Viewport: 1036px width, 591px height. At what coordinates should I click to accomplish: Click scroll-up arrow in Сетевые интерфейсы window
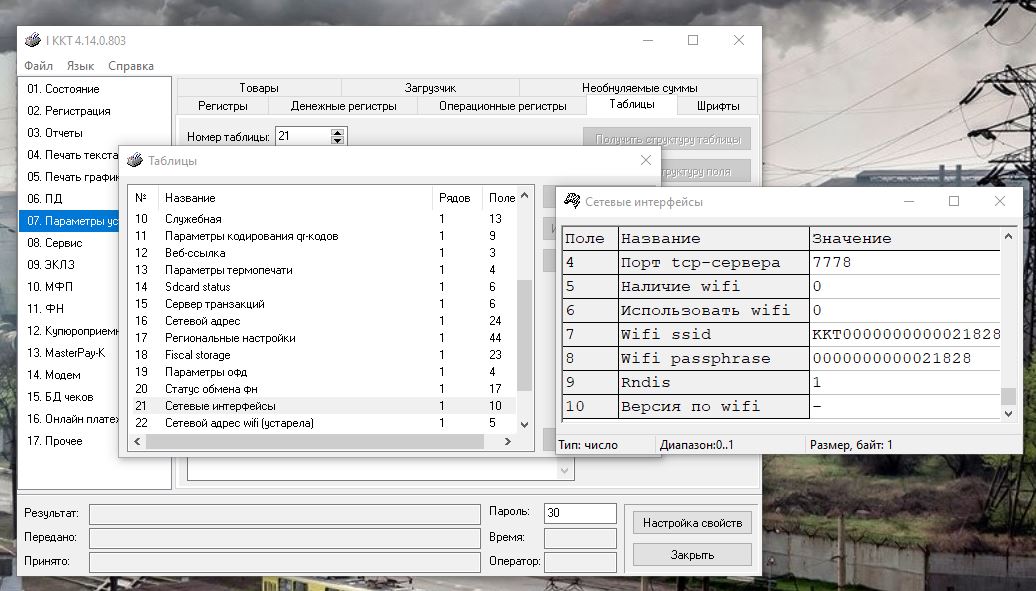tap(1008, 236)
